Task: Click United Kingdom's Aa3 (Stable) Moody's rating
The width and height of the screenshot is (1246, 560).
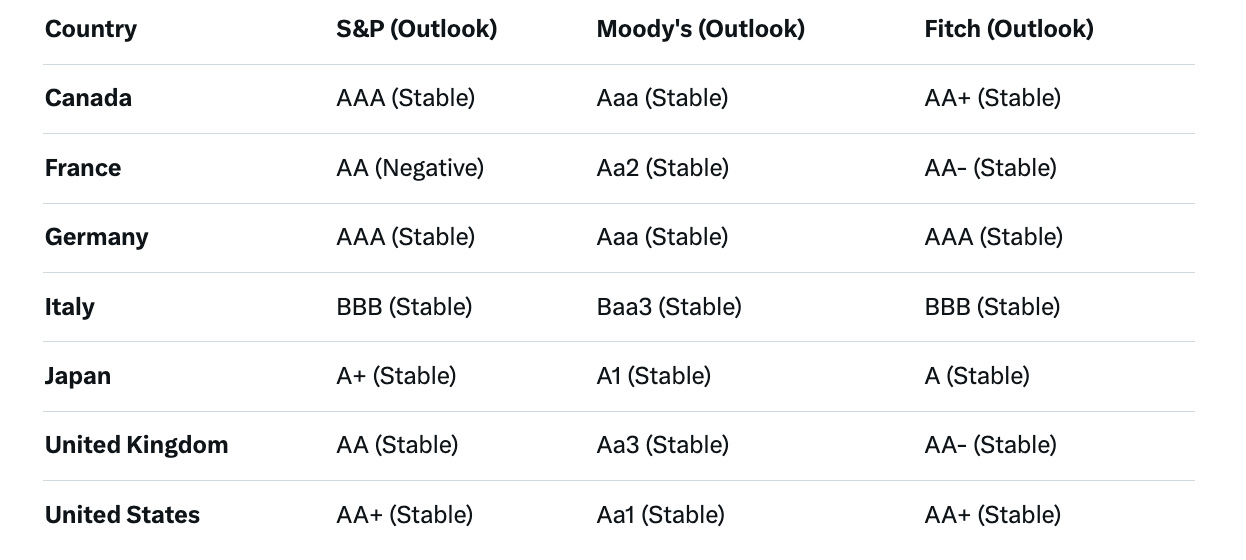Action: (x=662, y=445)
